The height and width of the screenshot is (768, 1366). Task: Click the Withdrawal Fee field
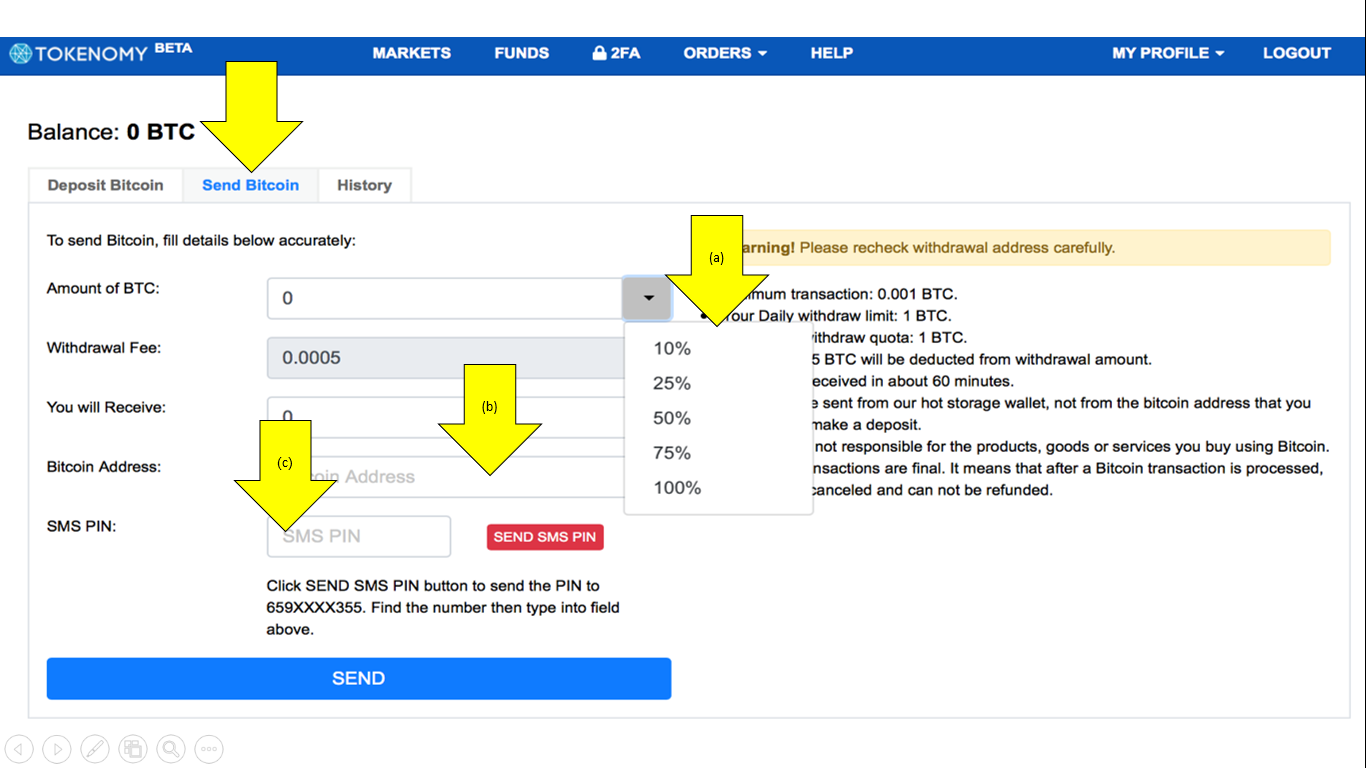tap(445, 357)
